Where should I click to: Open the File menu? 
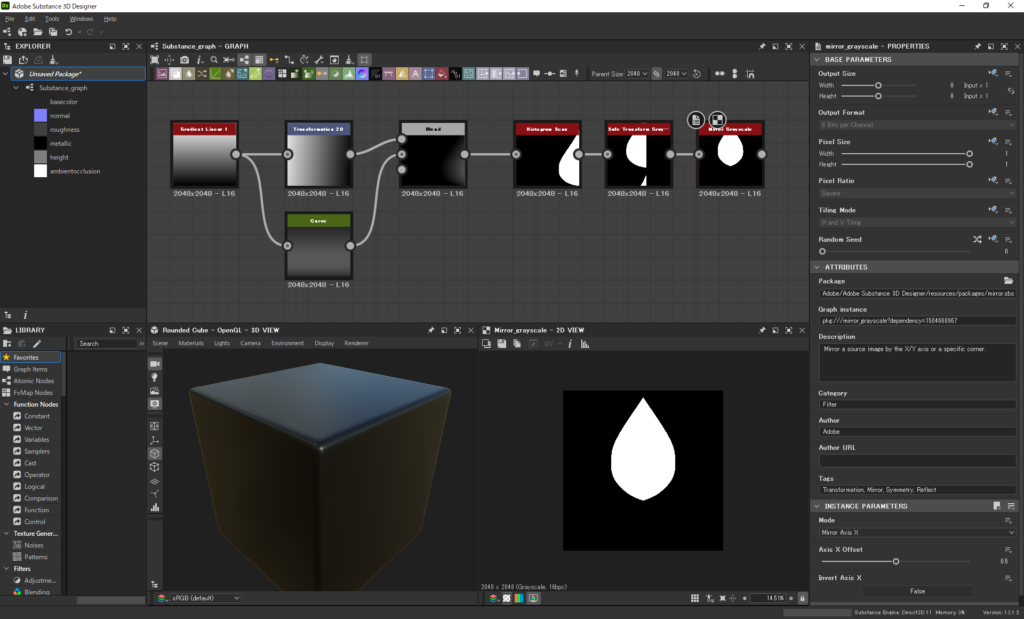coord(10,19)
